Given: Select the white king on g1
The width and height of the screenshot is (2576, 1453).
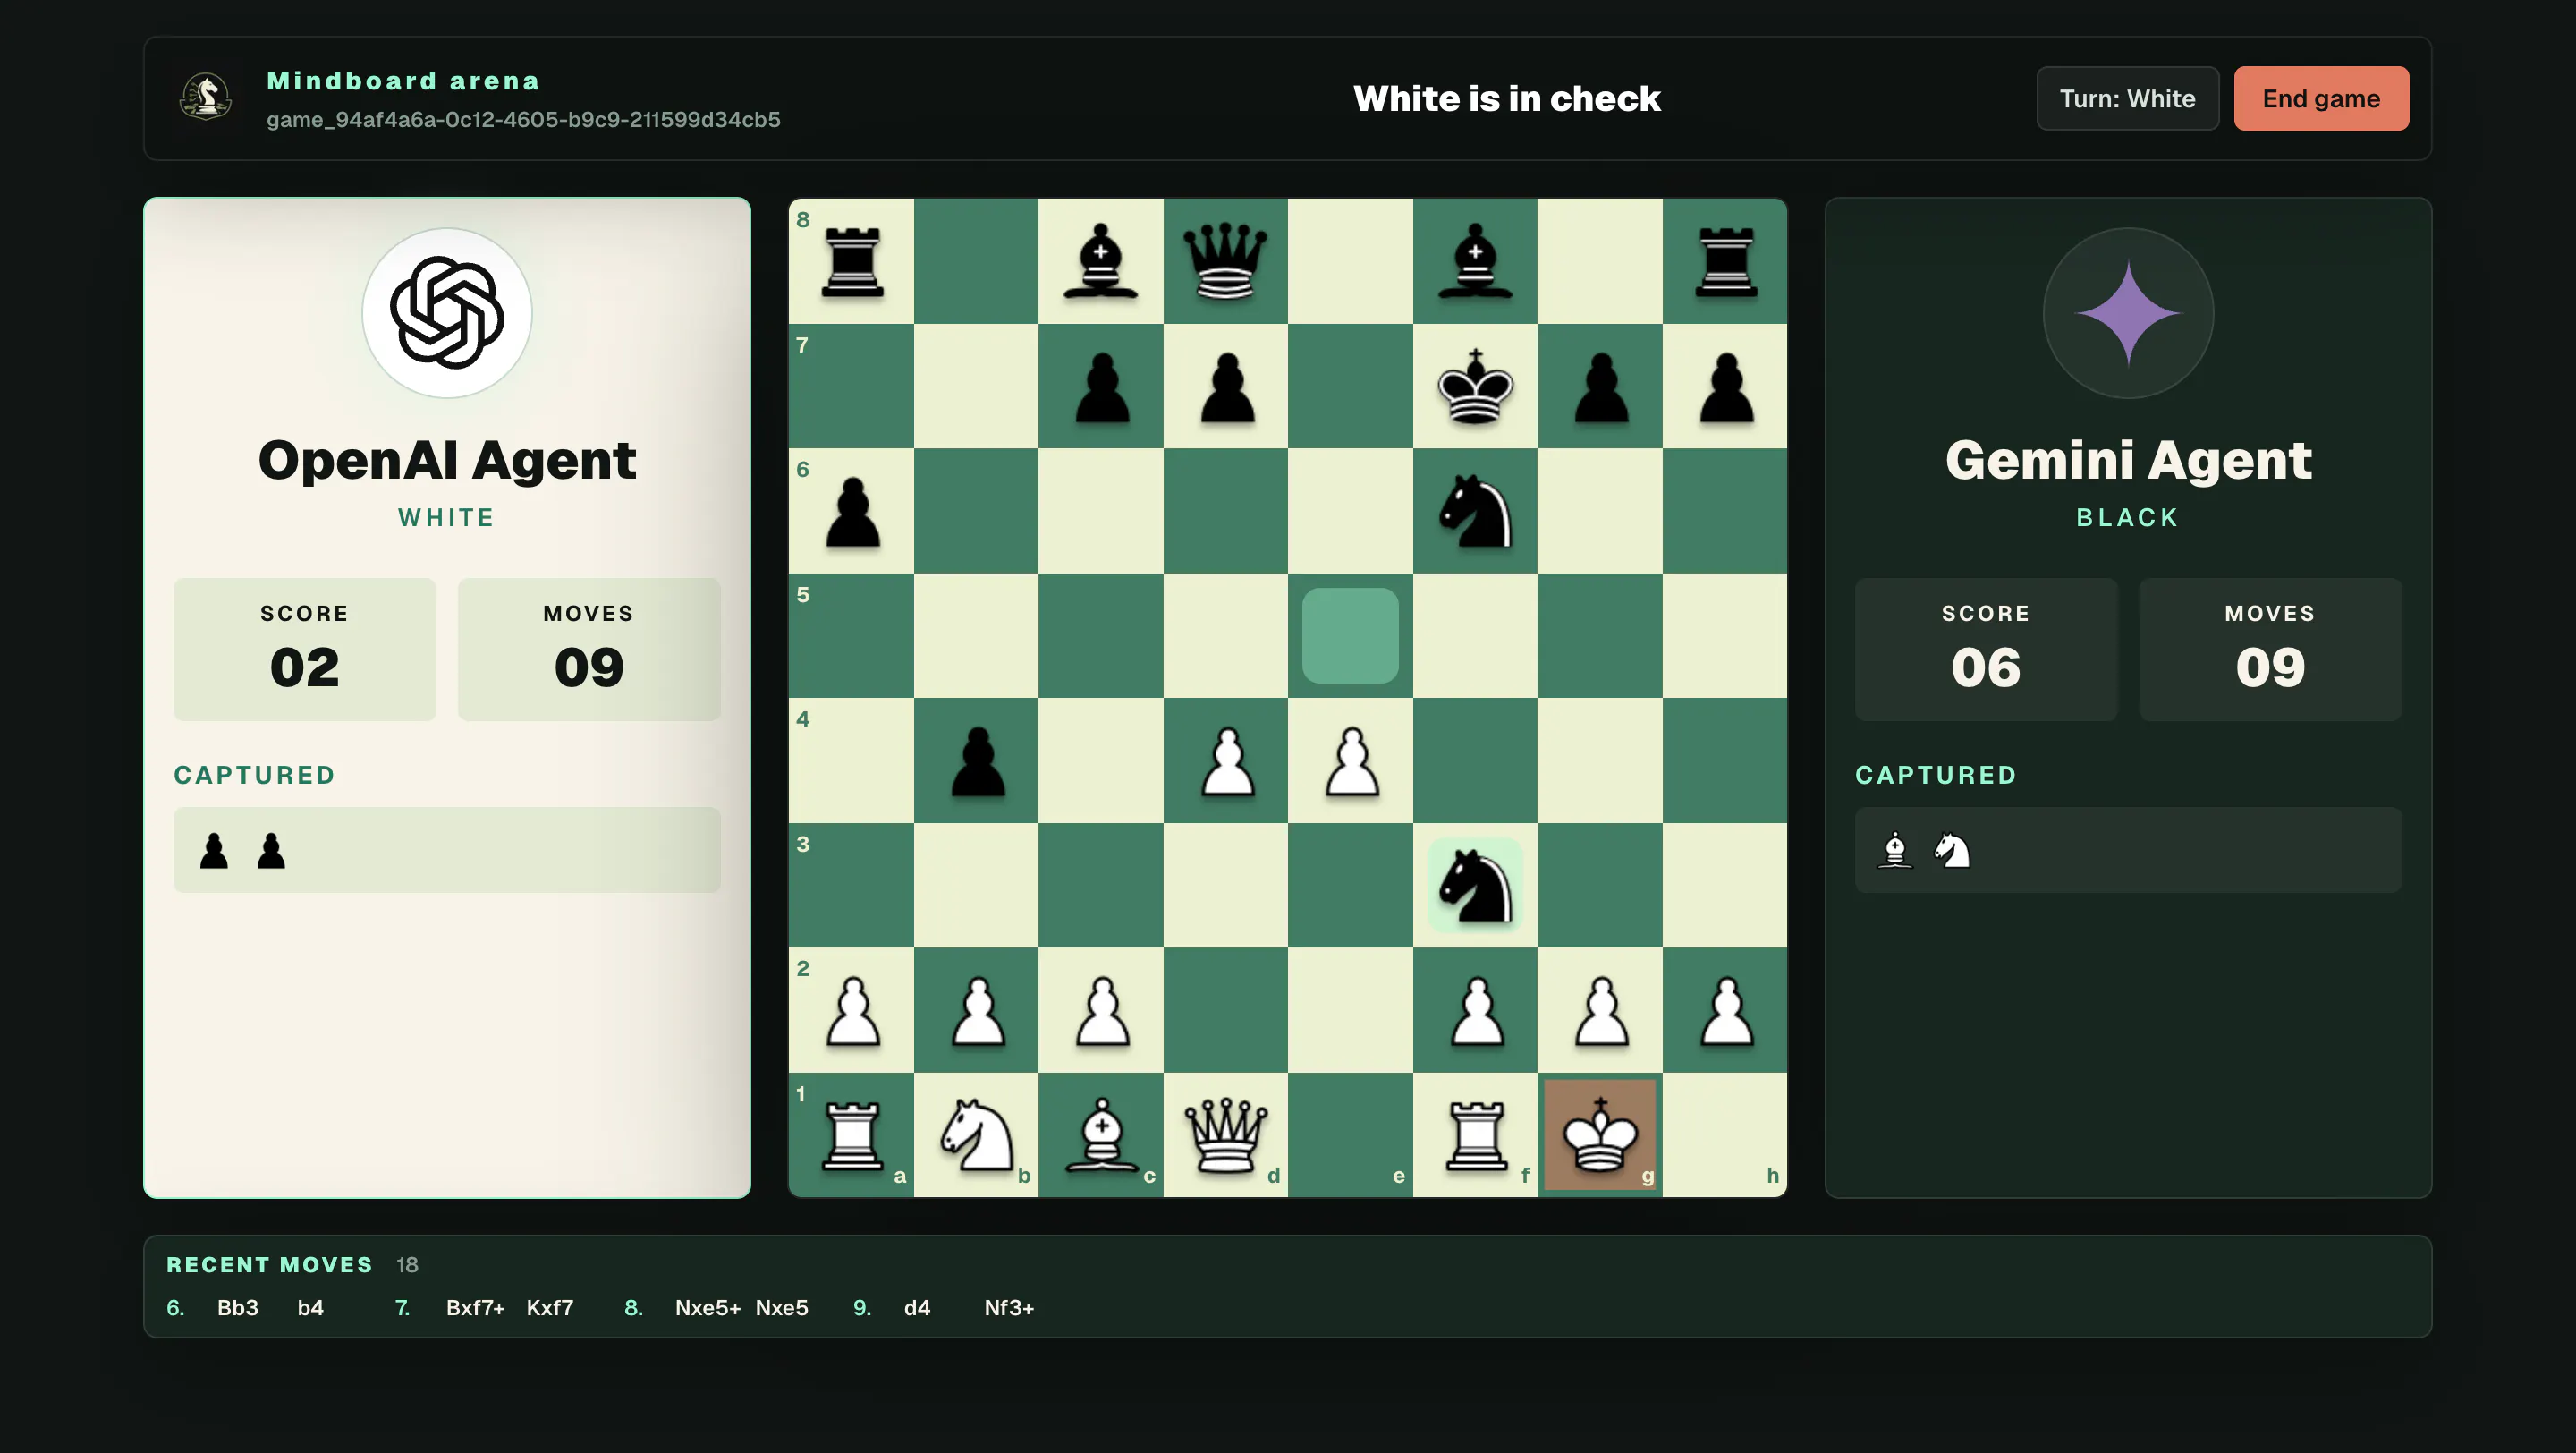Looking at the screenshot, I should (x=1600, y=1135).
